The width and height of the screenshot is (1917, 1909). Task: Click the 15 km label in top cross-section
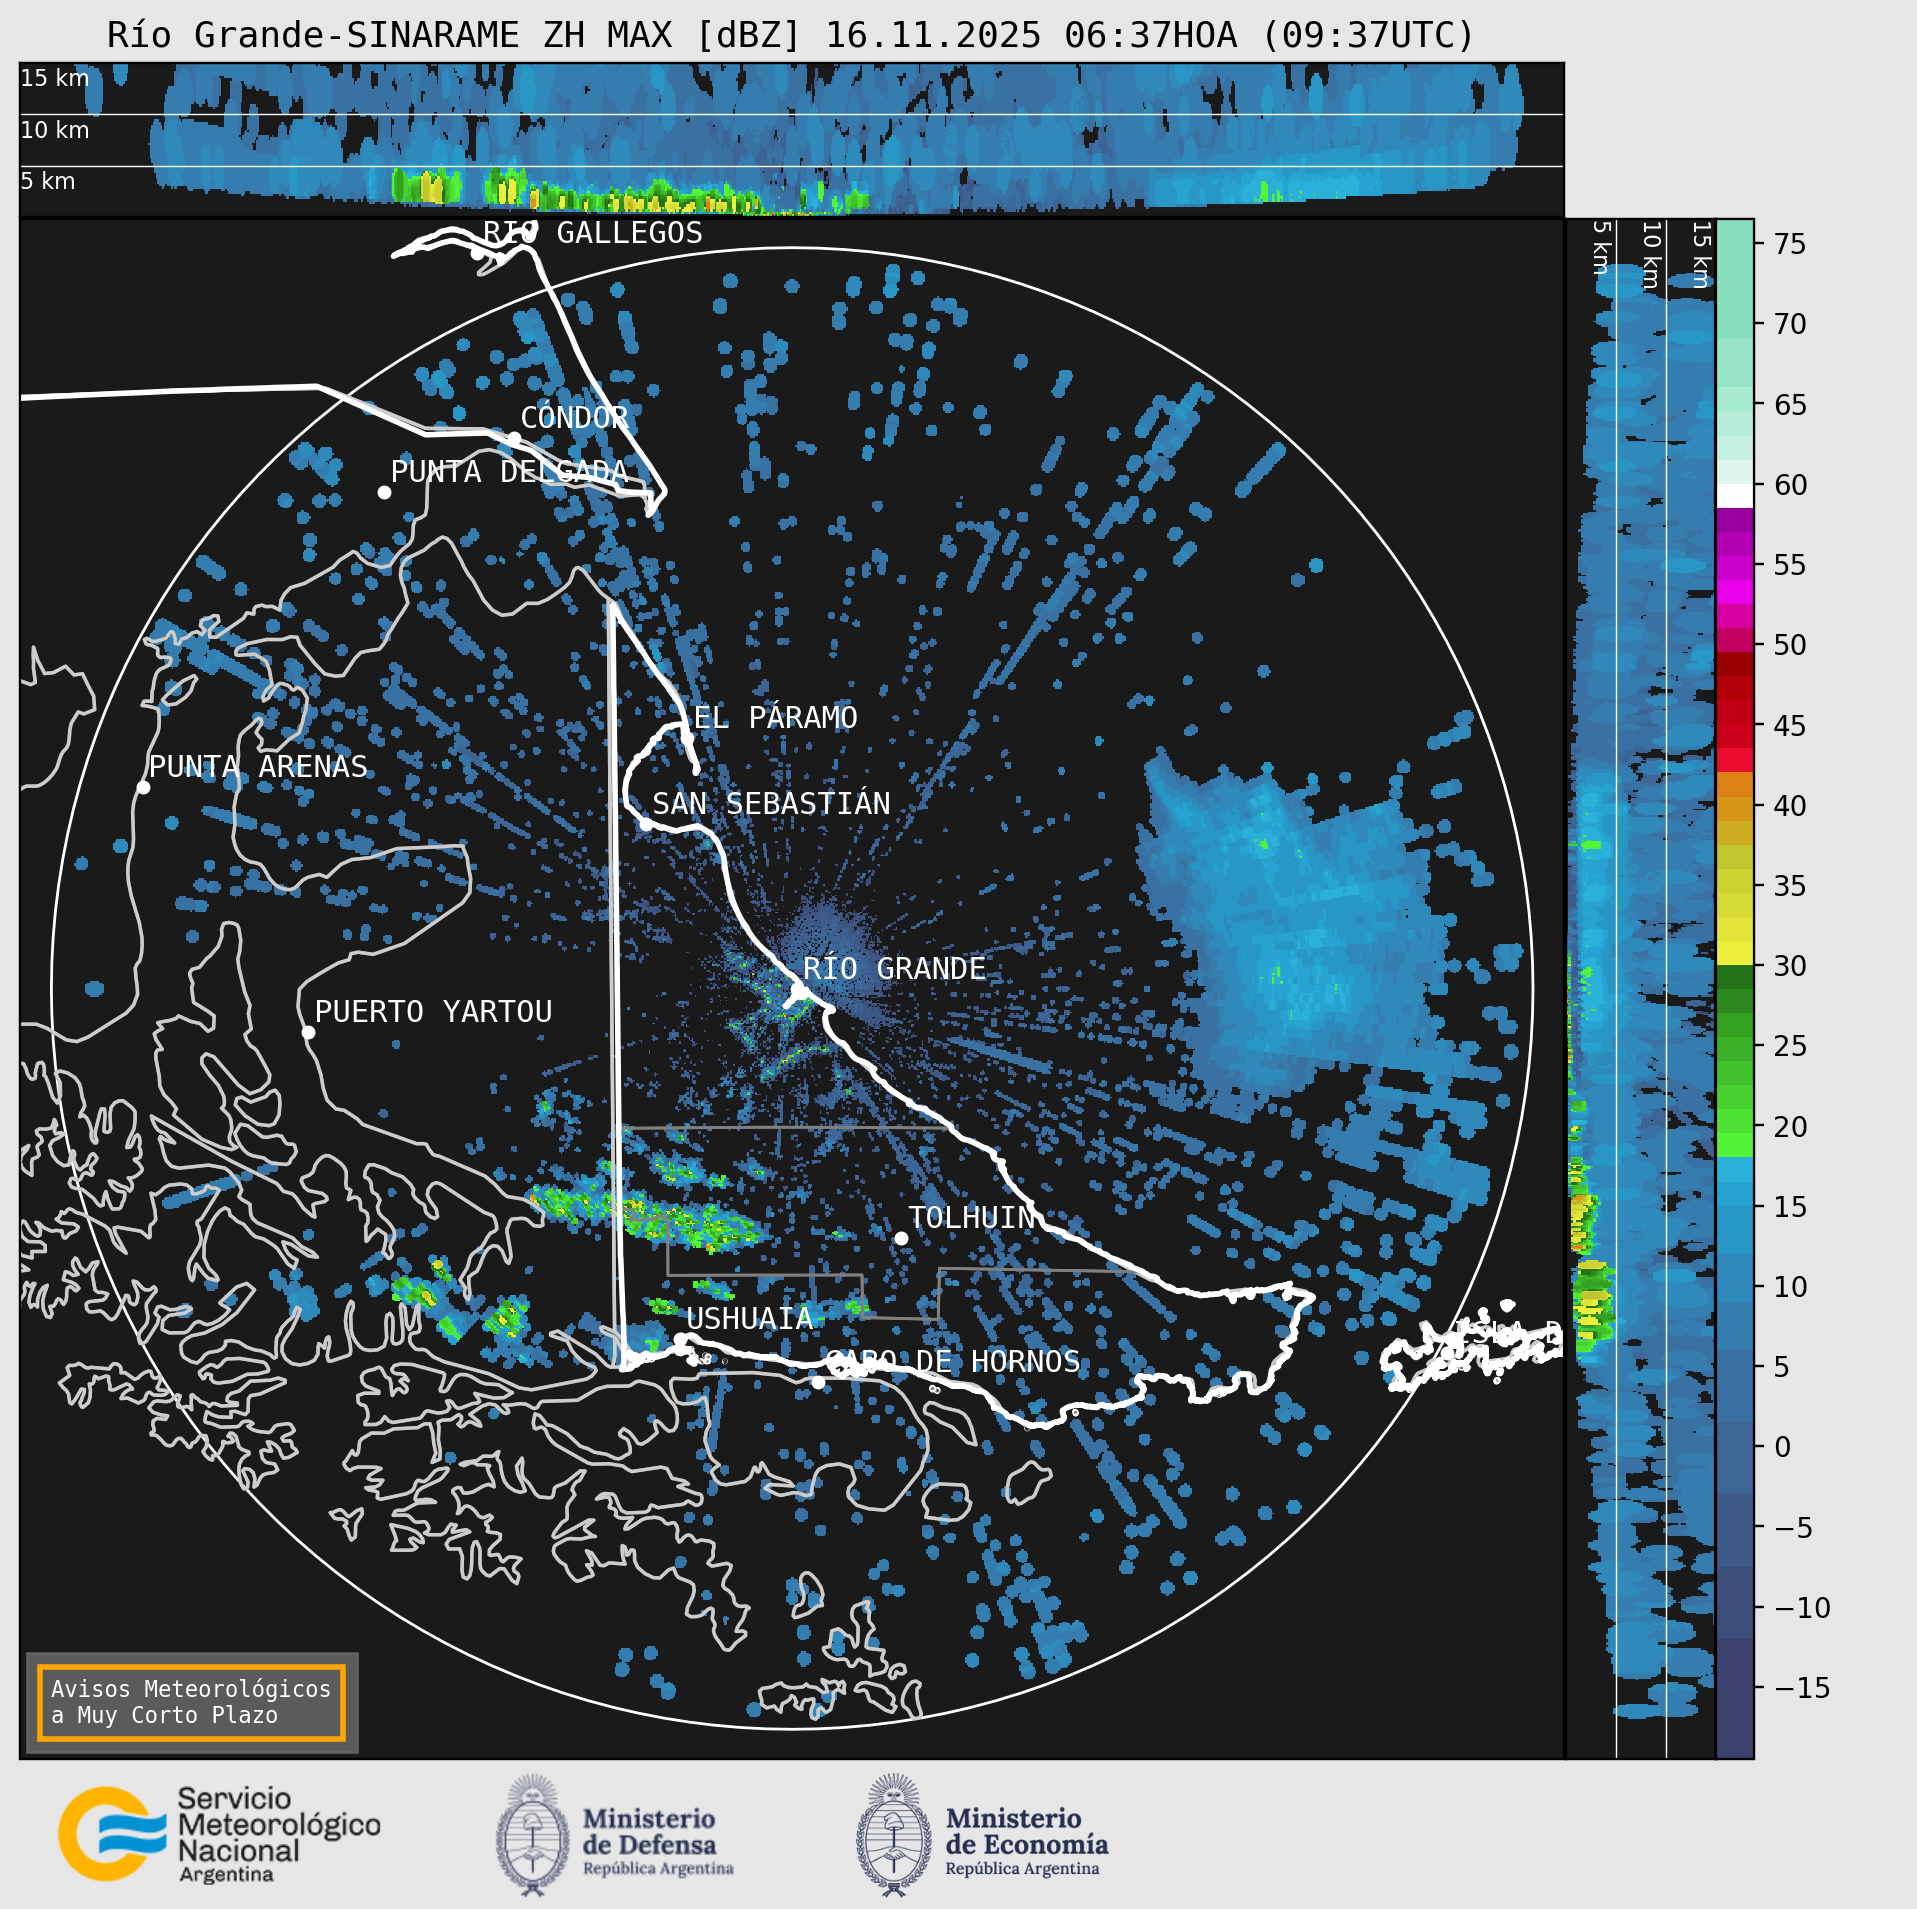(55, 78)
